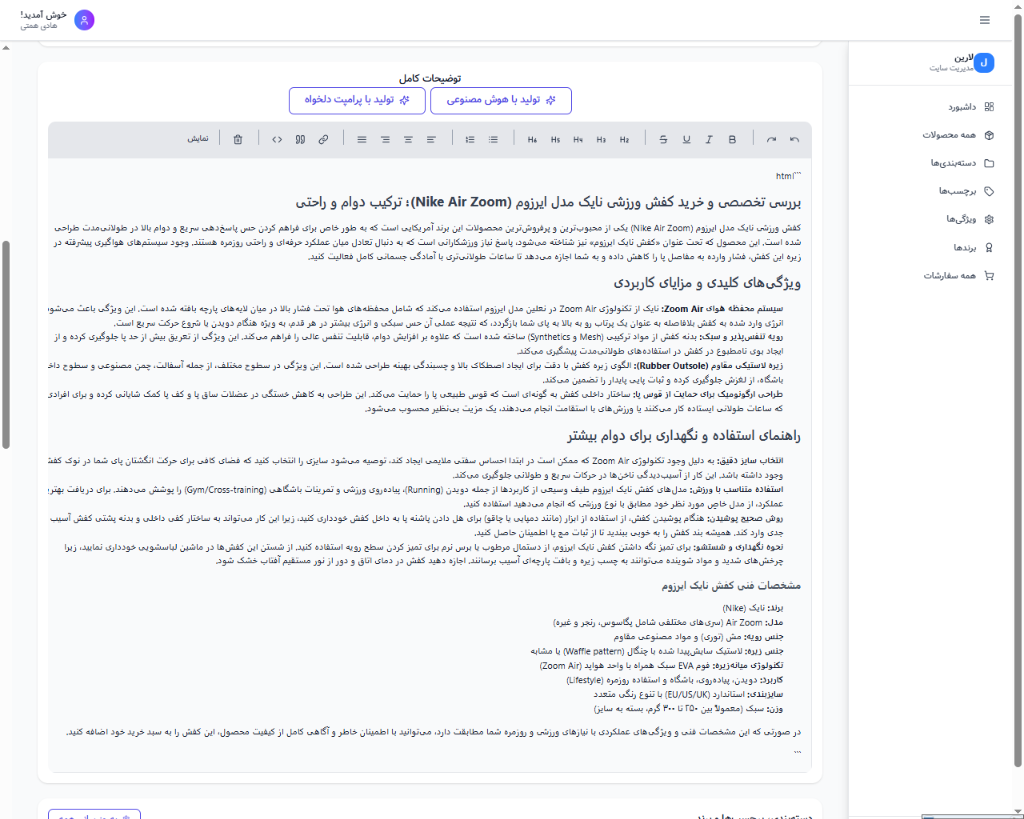Clear editor content with the trash icon

coord(238,139)
